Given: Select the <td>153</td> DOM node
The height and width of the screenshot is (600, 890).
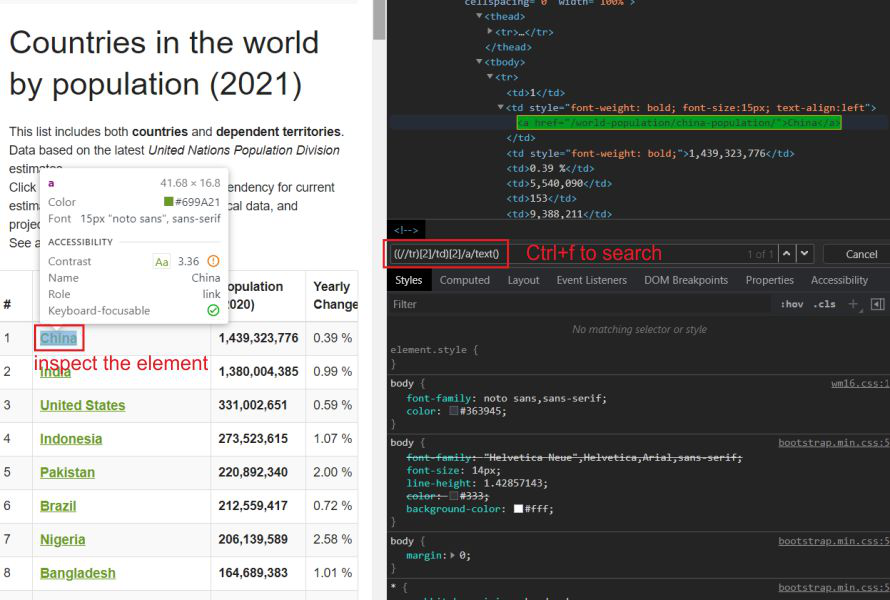Looking at the screenshot, I should [541, 198].
